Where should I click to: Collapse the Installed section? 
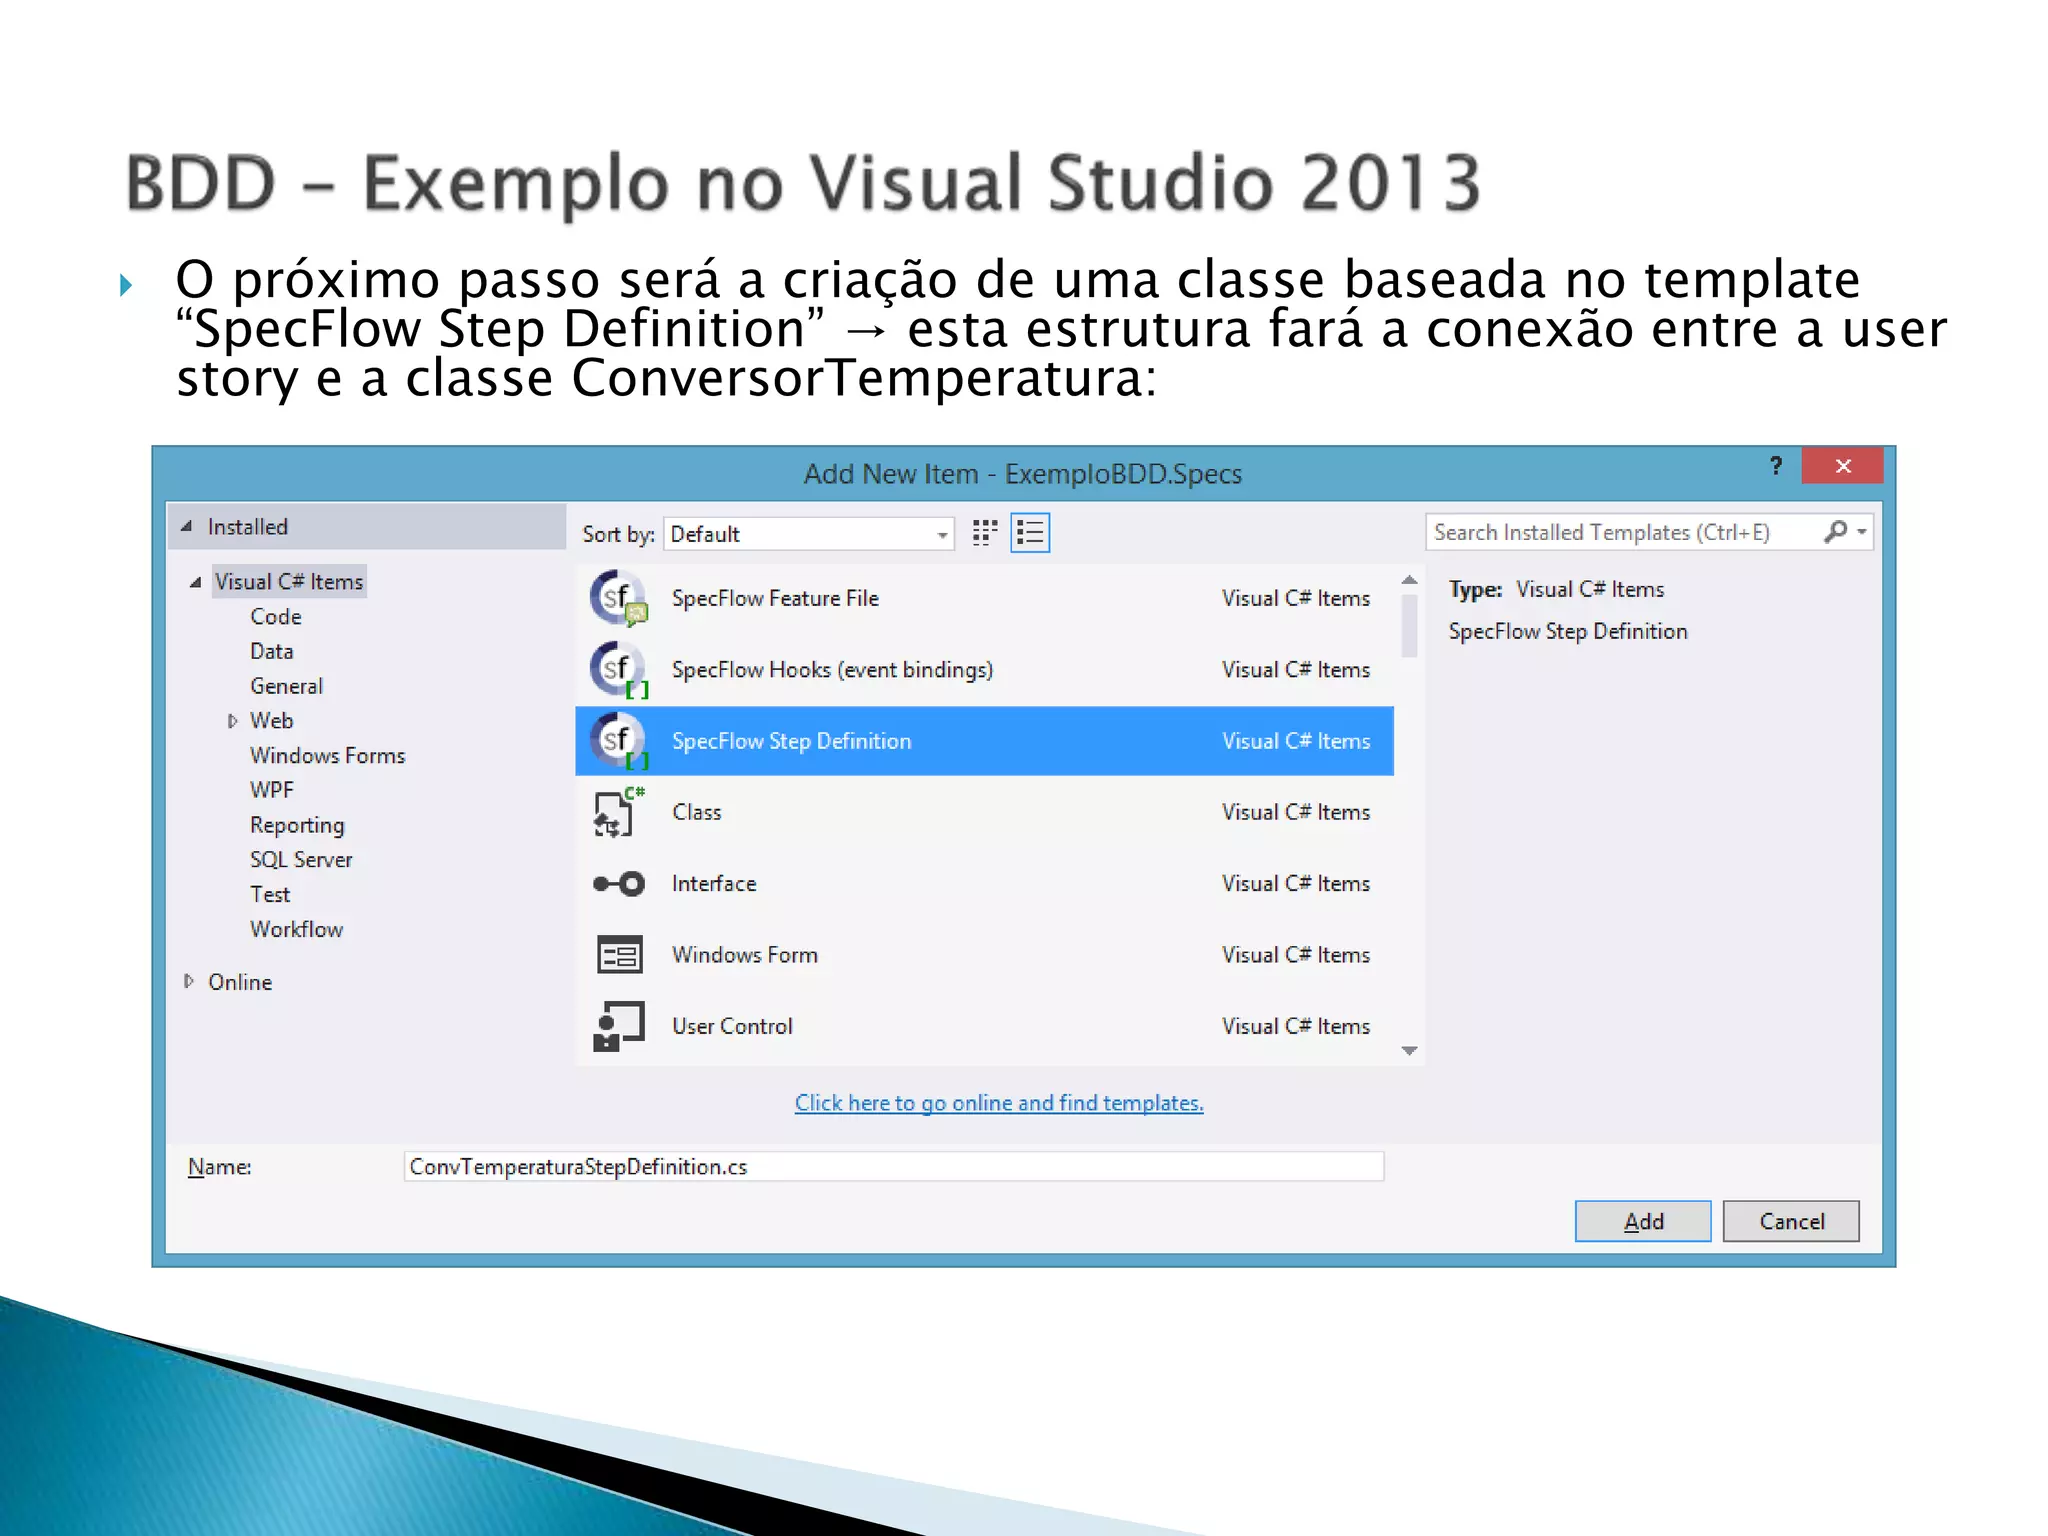pyautogui.click(x=186, y=526)
